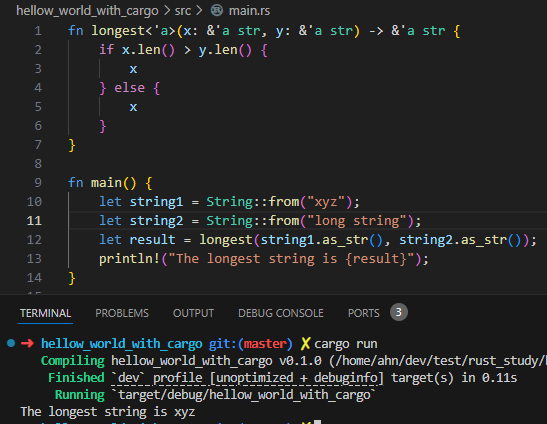The width and height of the screenshot is (547, 424).
Task: Expand chevron after src breadcrumb
Action: coord(199,10)
